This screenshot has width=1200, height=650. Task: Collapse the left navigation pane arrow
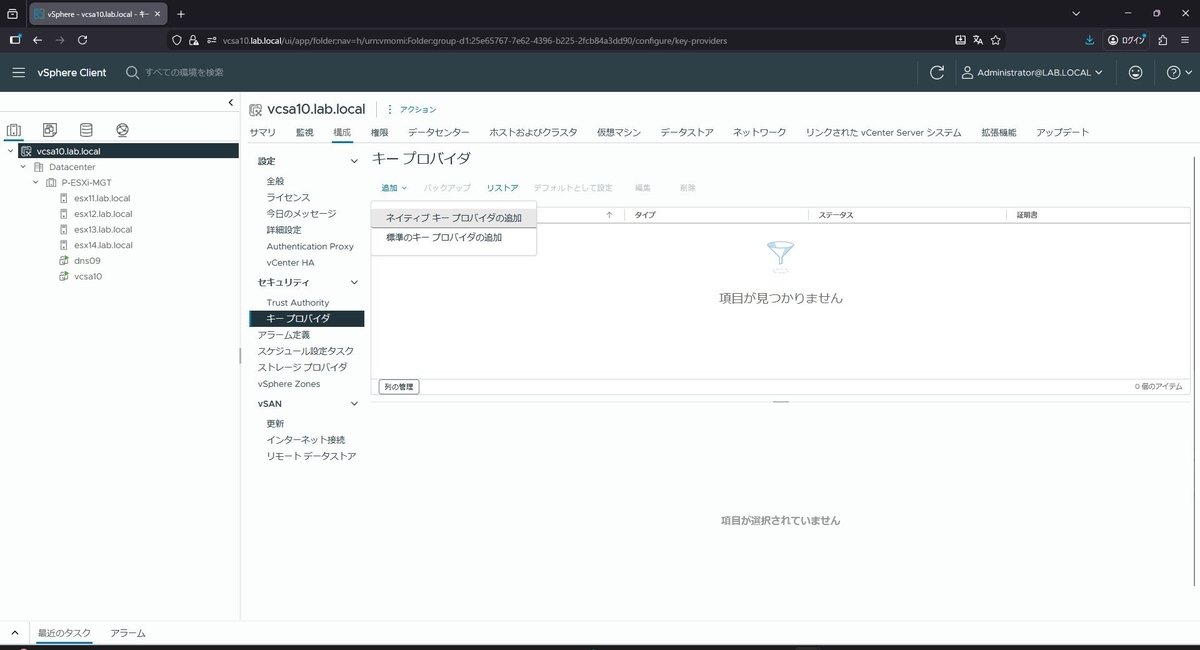[230, 103]
